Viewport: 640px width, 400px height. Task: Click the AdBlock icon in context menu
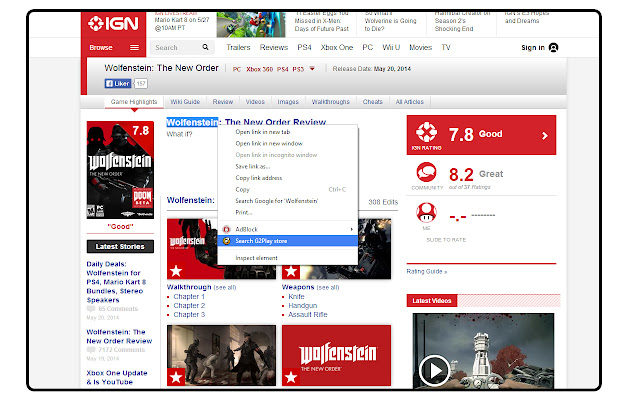[227, 229]
